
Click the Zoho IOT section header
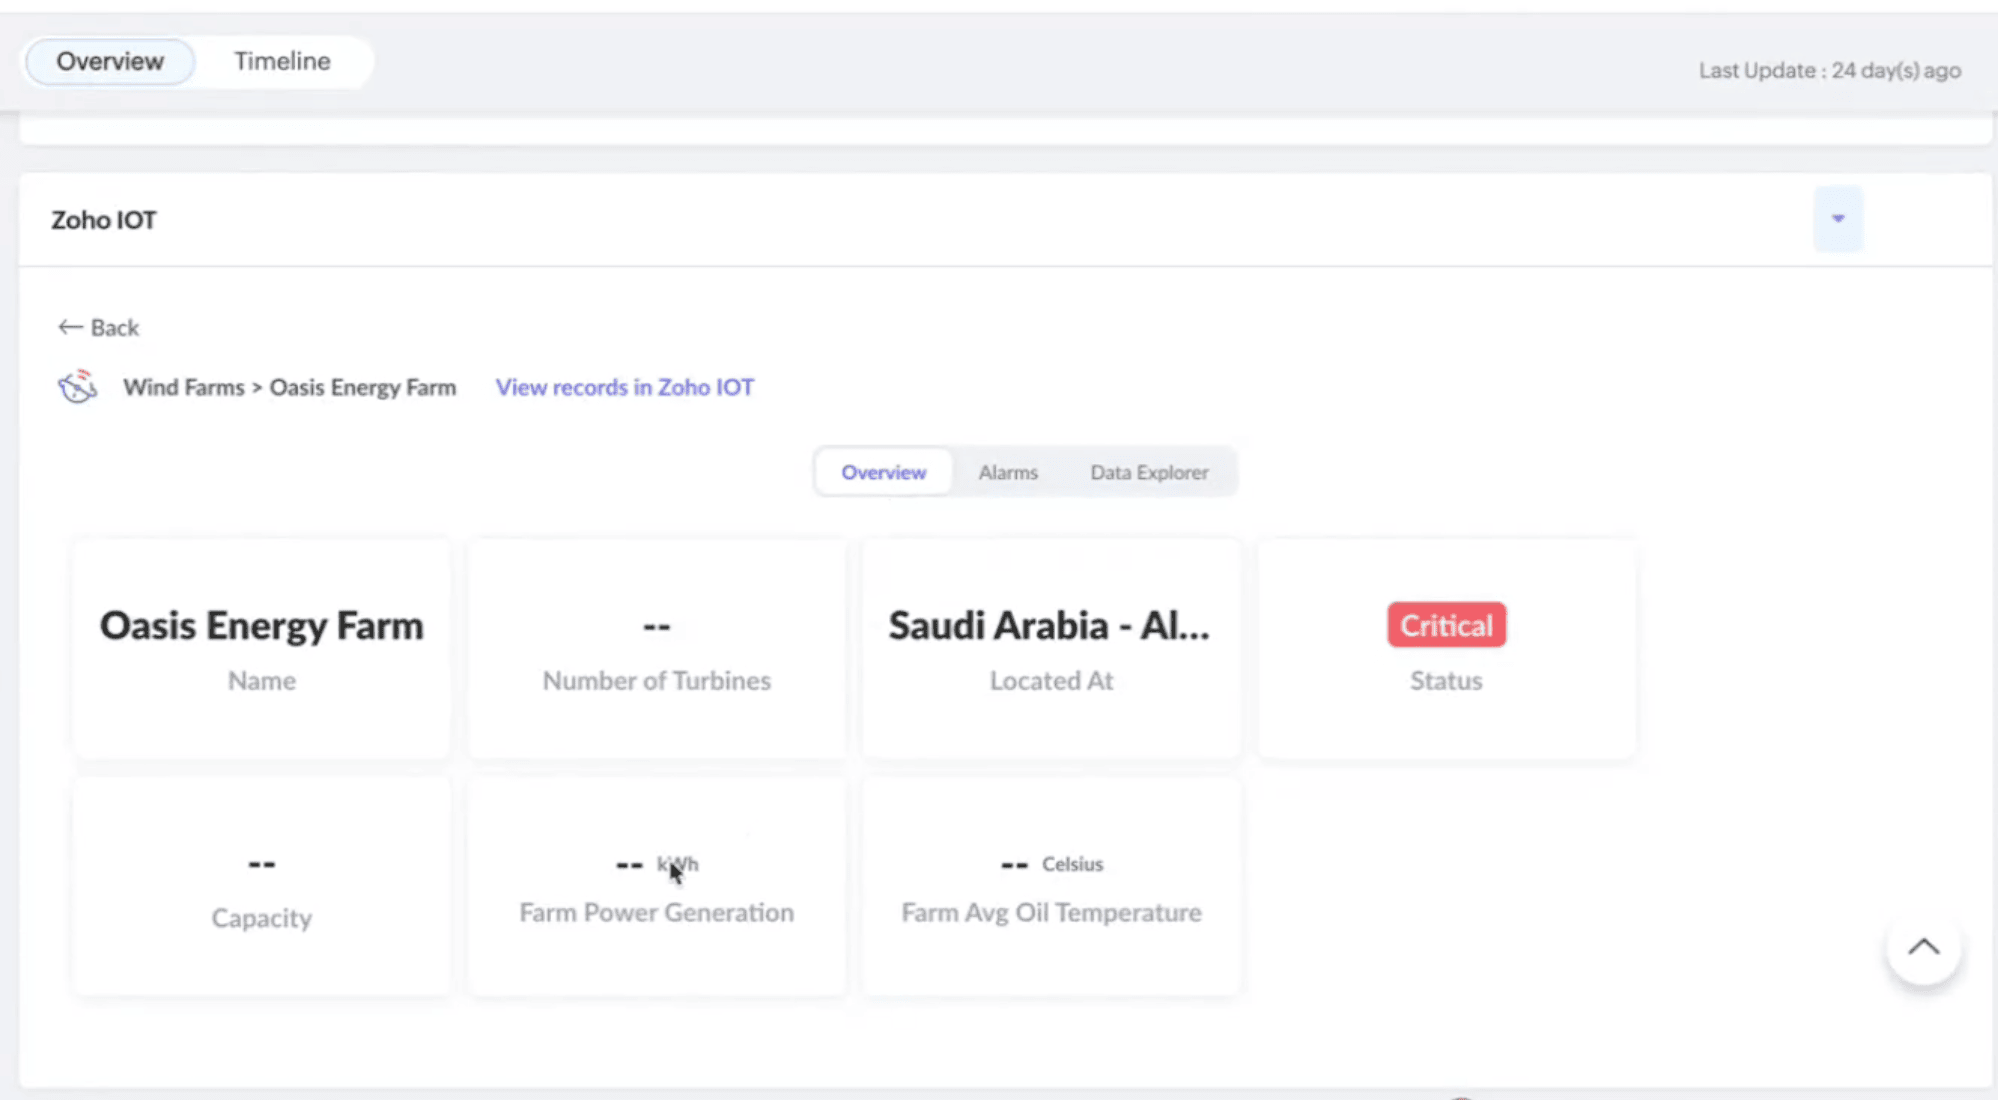click(104, 220)
